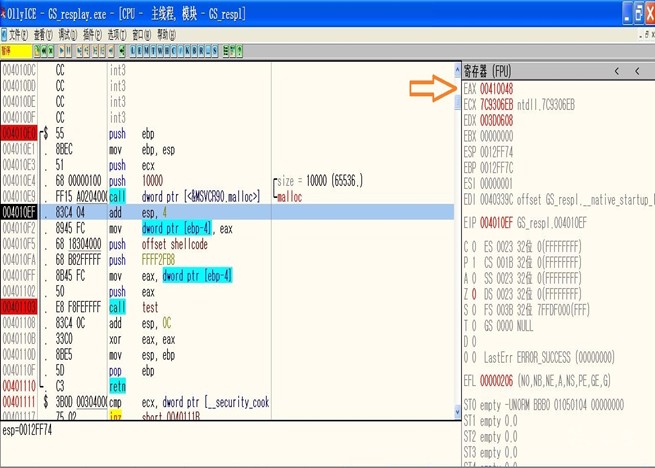Click the Execute till return icon
Viewport: 655px width, 468px height.
click(111, 51)
